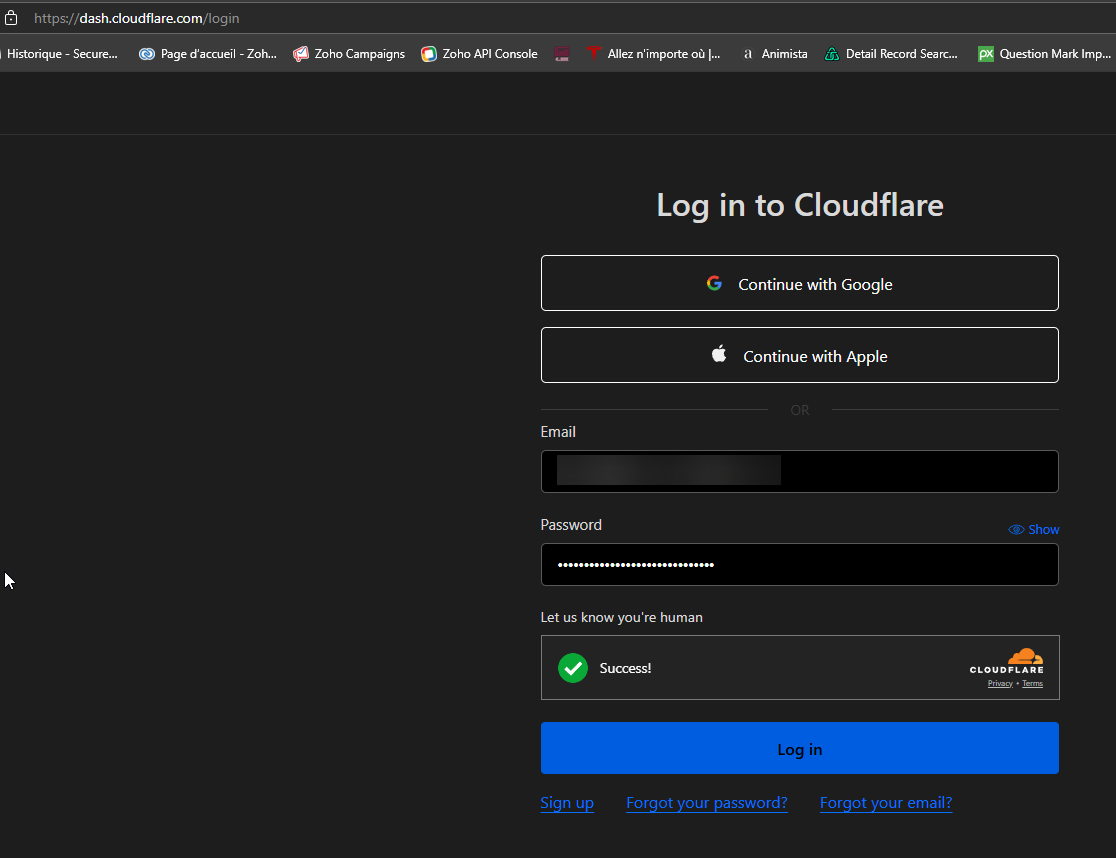Click the Zoho Campaigns megaphone icon
Viewport: 1116px width, 858px height.
tap(301, 53)
